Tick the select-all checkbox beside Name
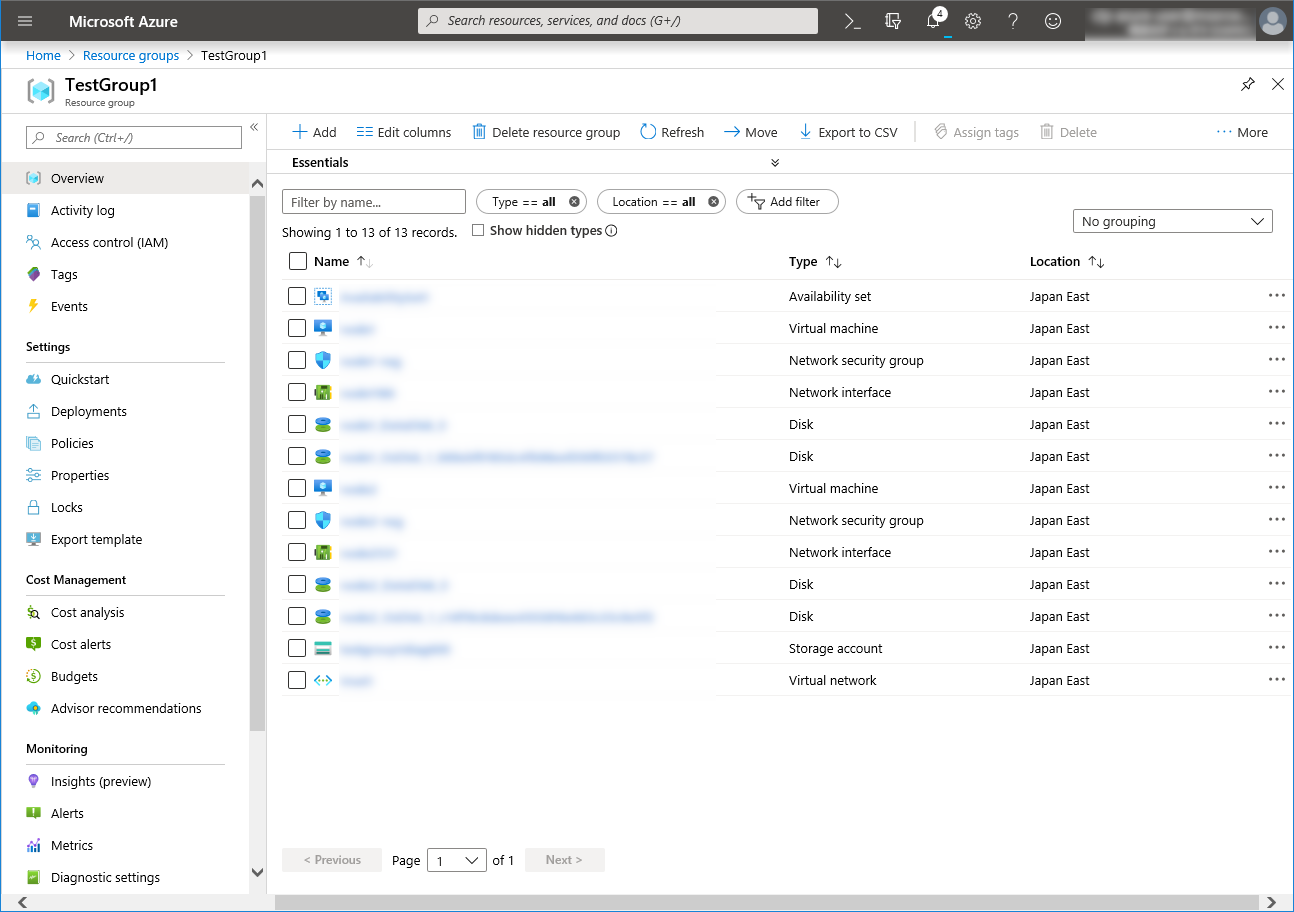This screenshot has height=912, width=1294. tap(297, 262)
